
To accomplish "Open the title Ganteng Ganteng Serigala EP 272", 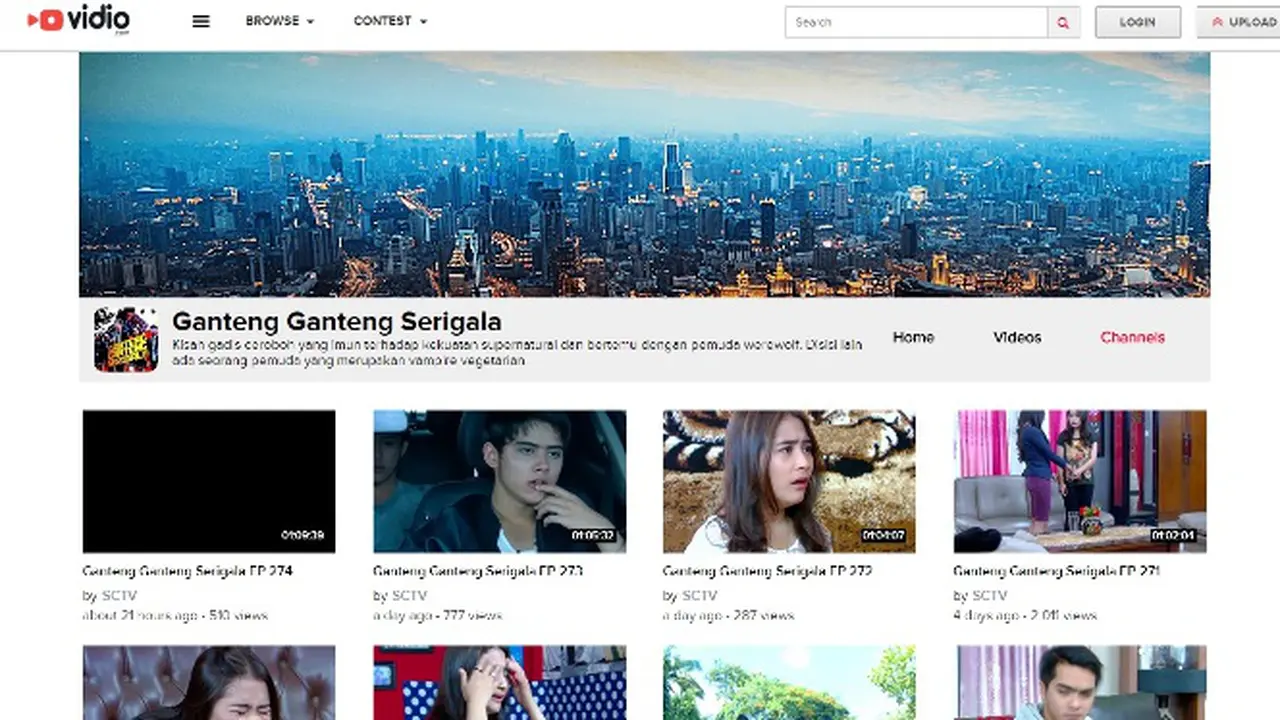I will tap(767, 572).
